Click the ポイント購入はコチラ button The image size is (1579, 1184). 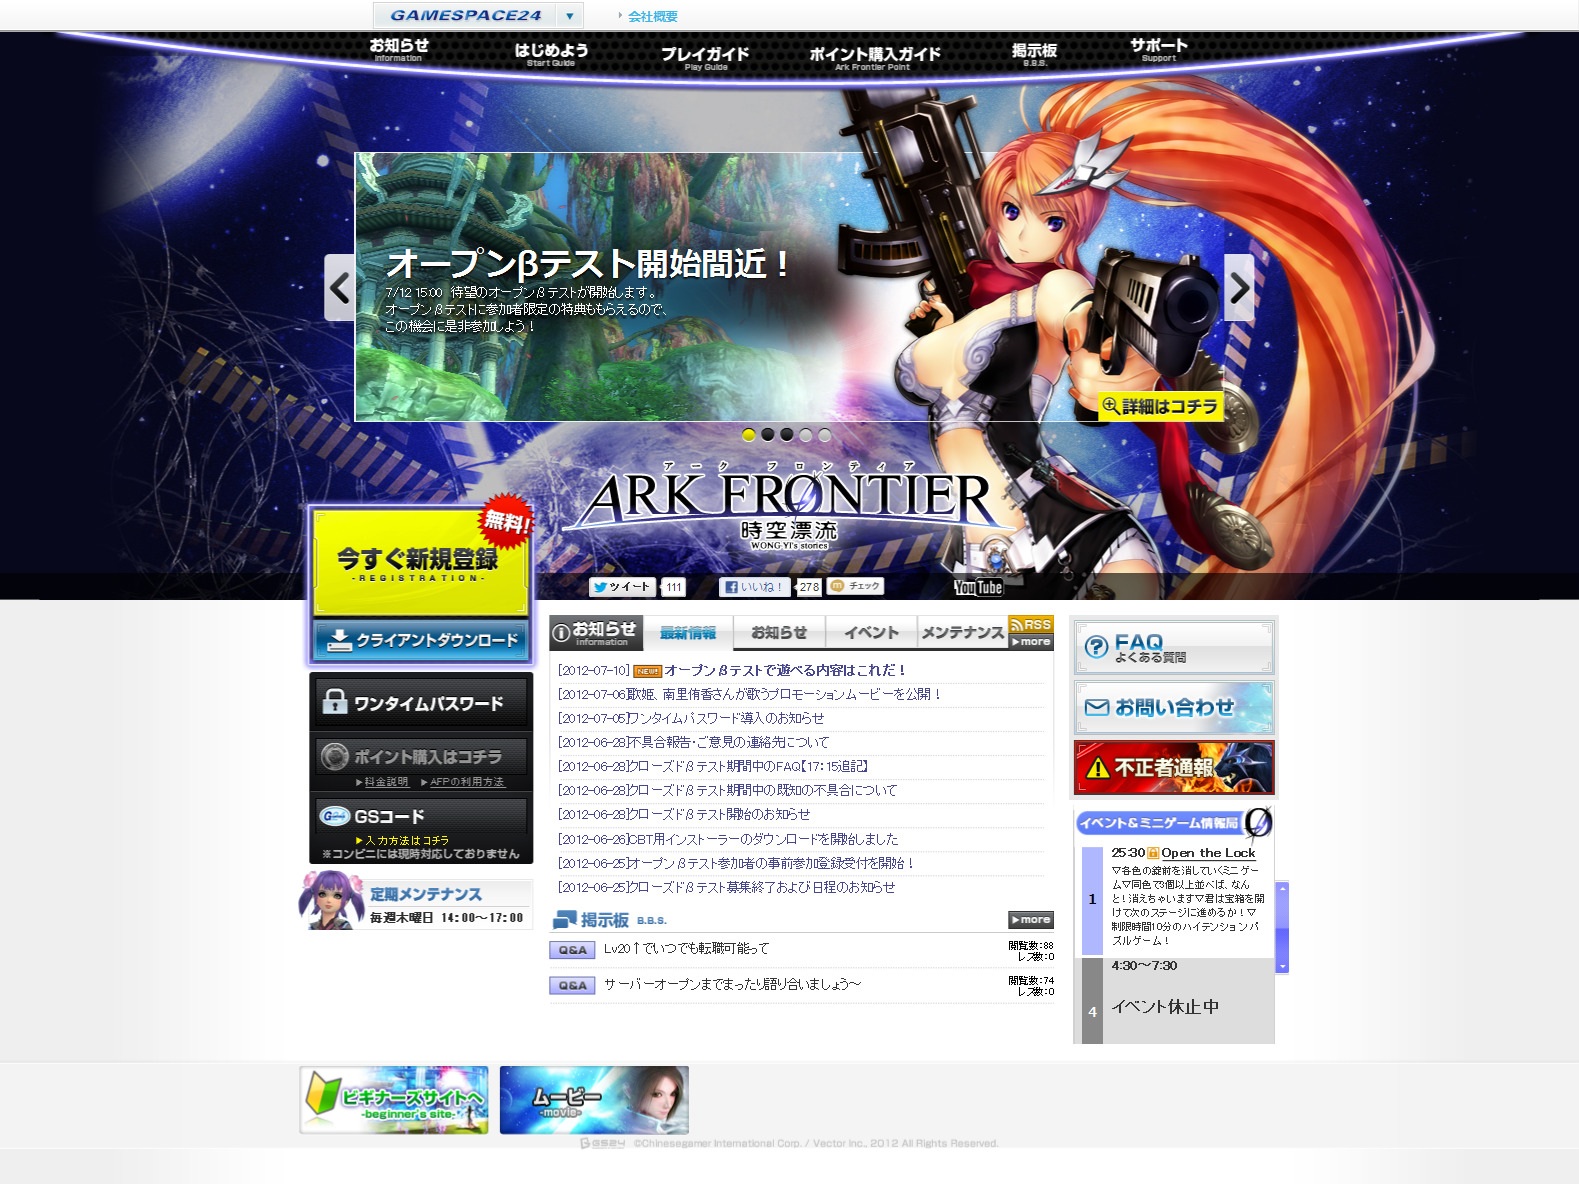click(x=420, y=756)
